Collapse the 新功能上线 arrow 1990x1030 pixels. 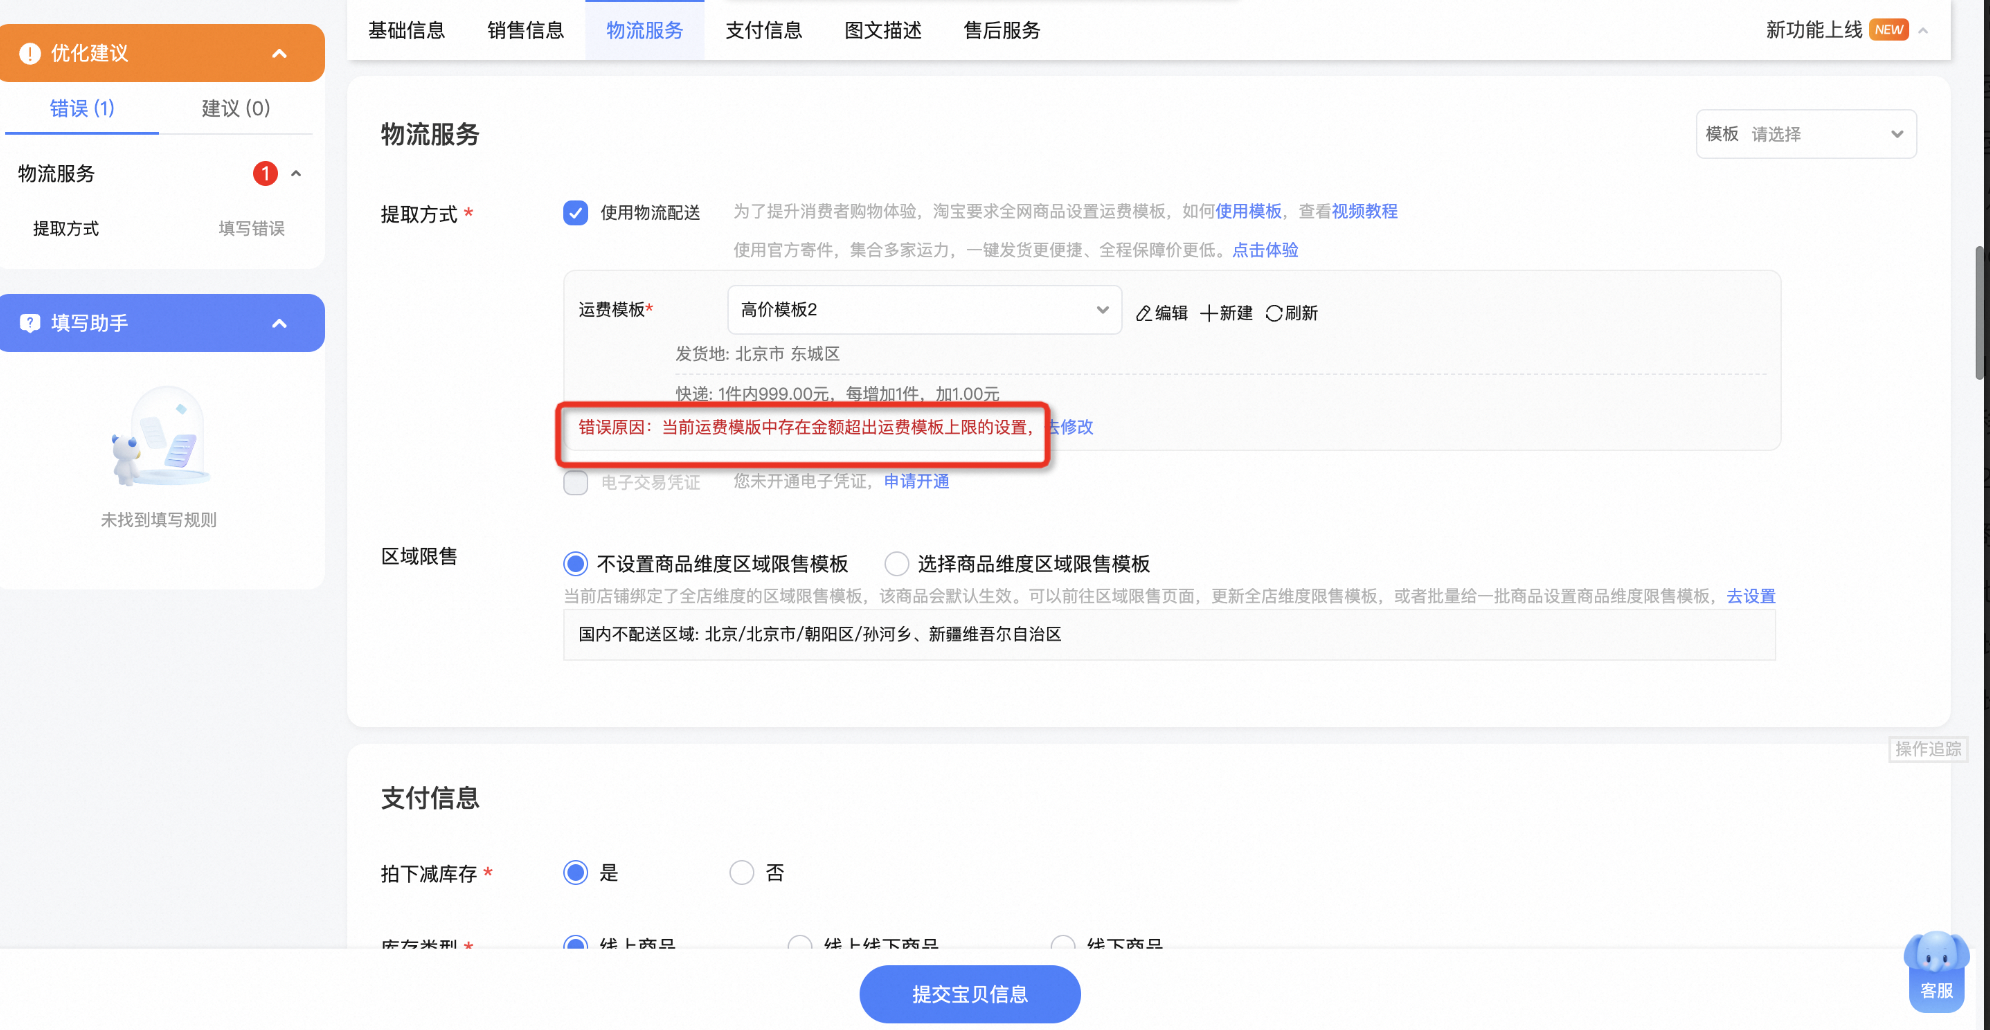[x=1923, y=30]
